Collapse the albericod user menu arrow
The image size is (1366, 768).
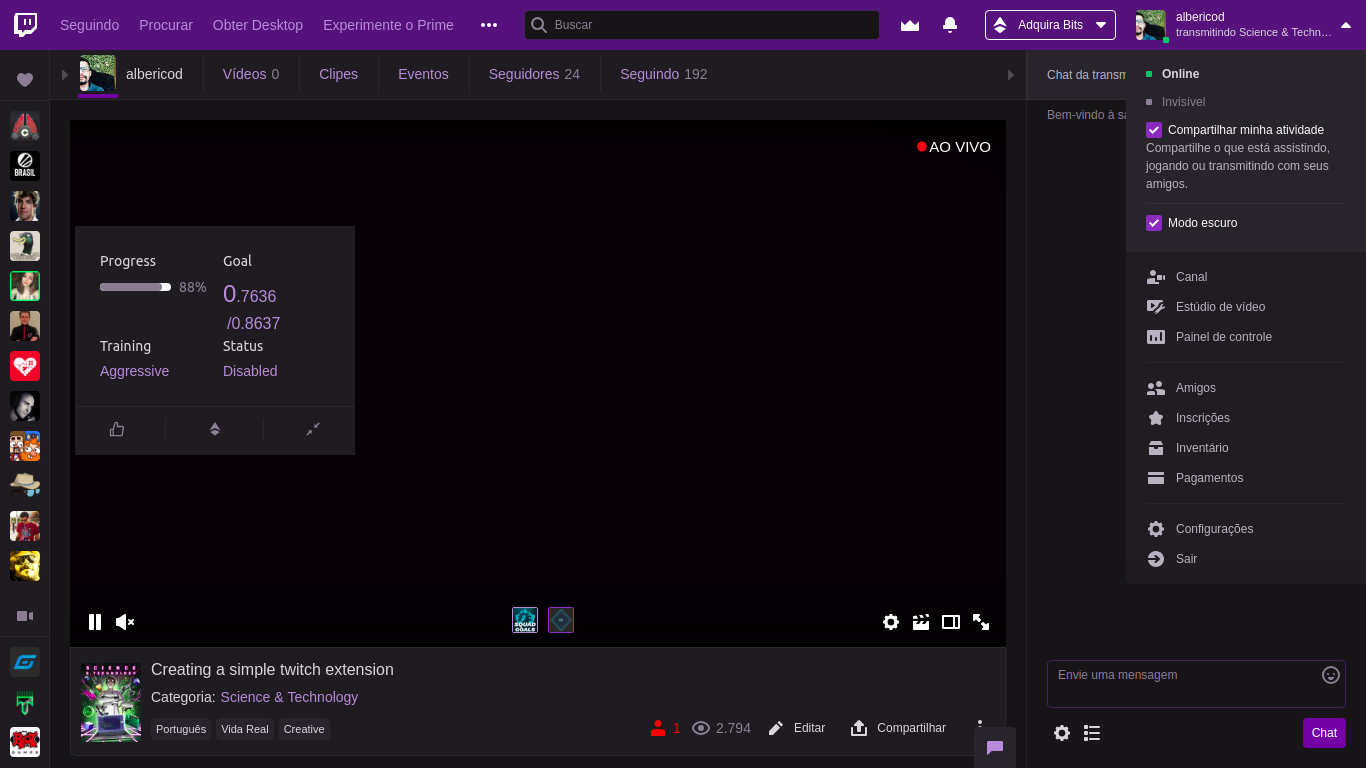click(1346, 25)
